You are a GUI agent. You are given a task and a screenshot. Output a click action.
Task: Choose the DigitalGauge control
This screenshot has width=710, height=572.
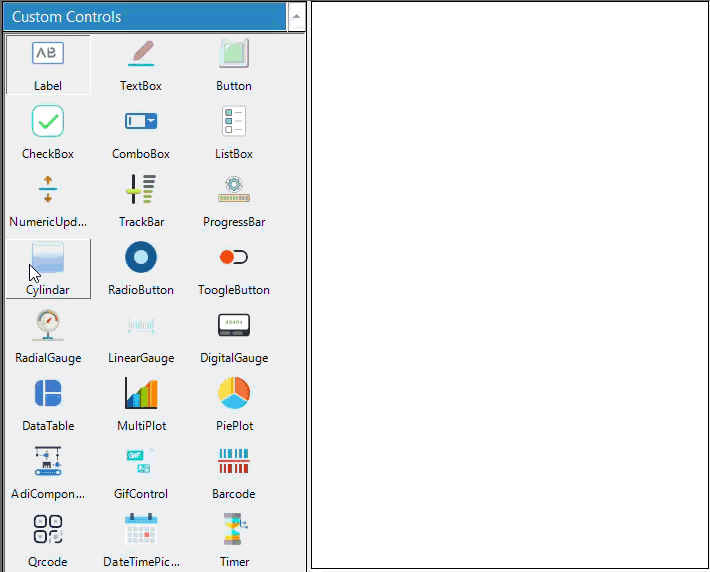[x=234, y=336]
